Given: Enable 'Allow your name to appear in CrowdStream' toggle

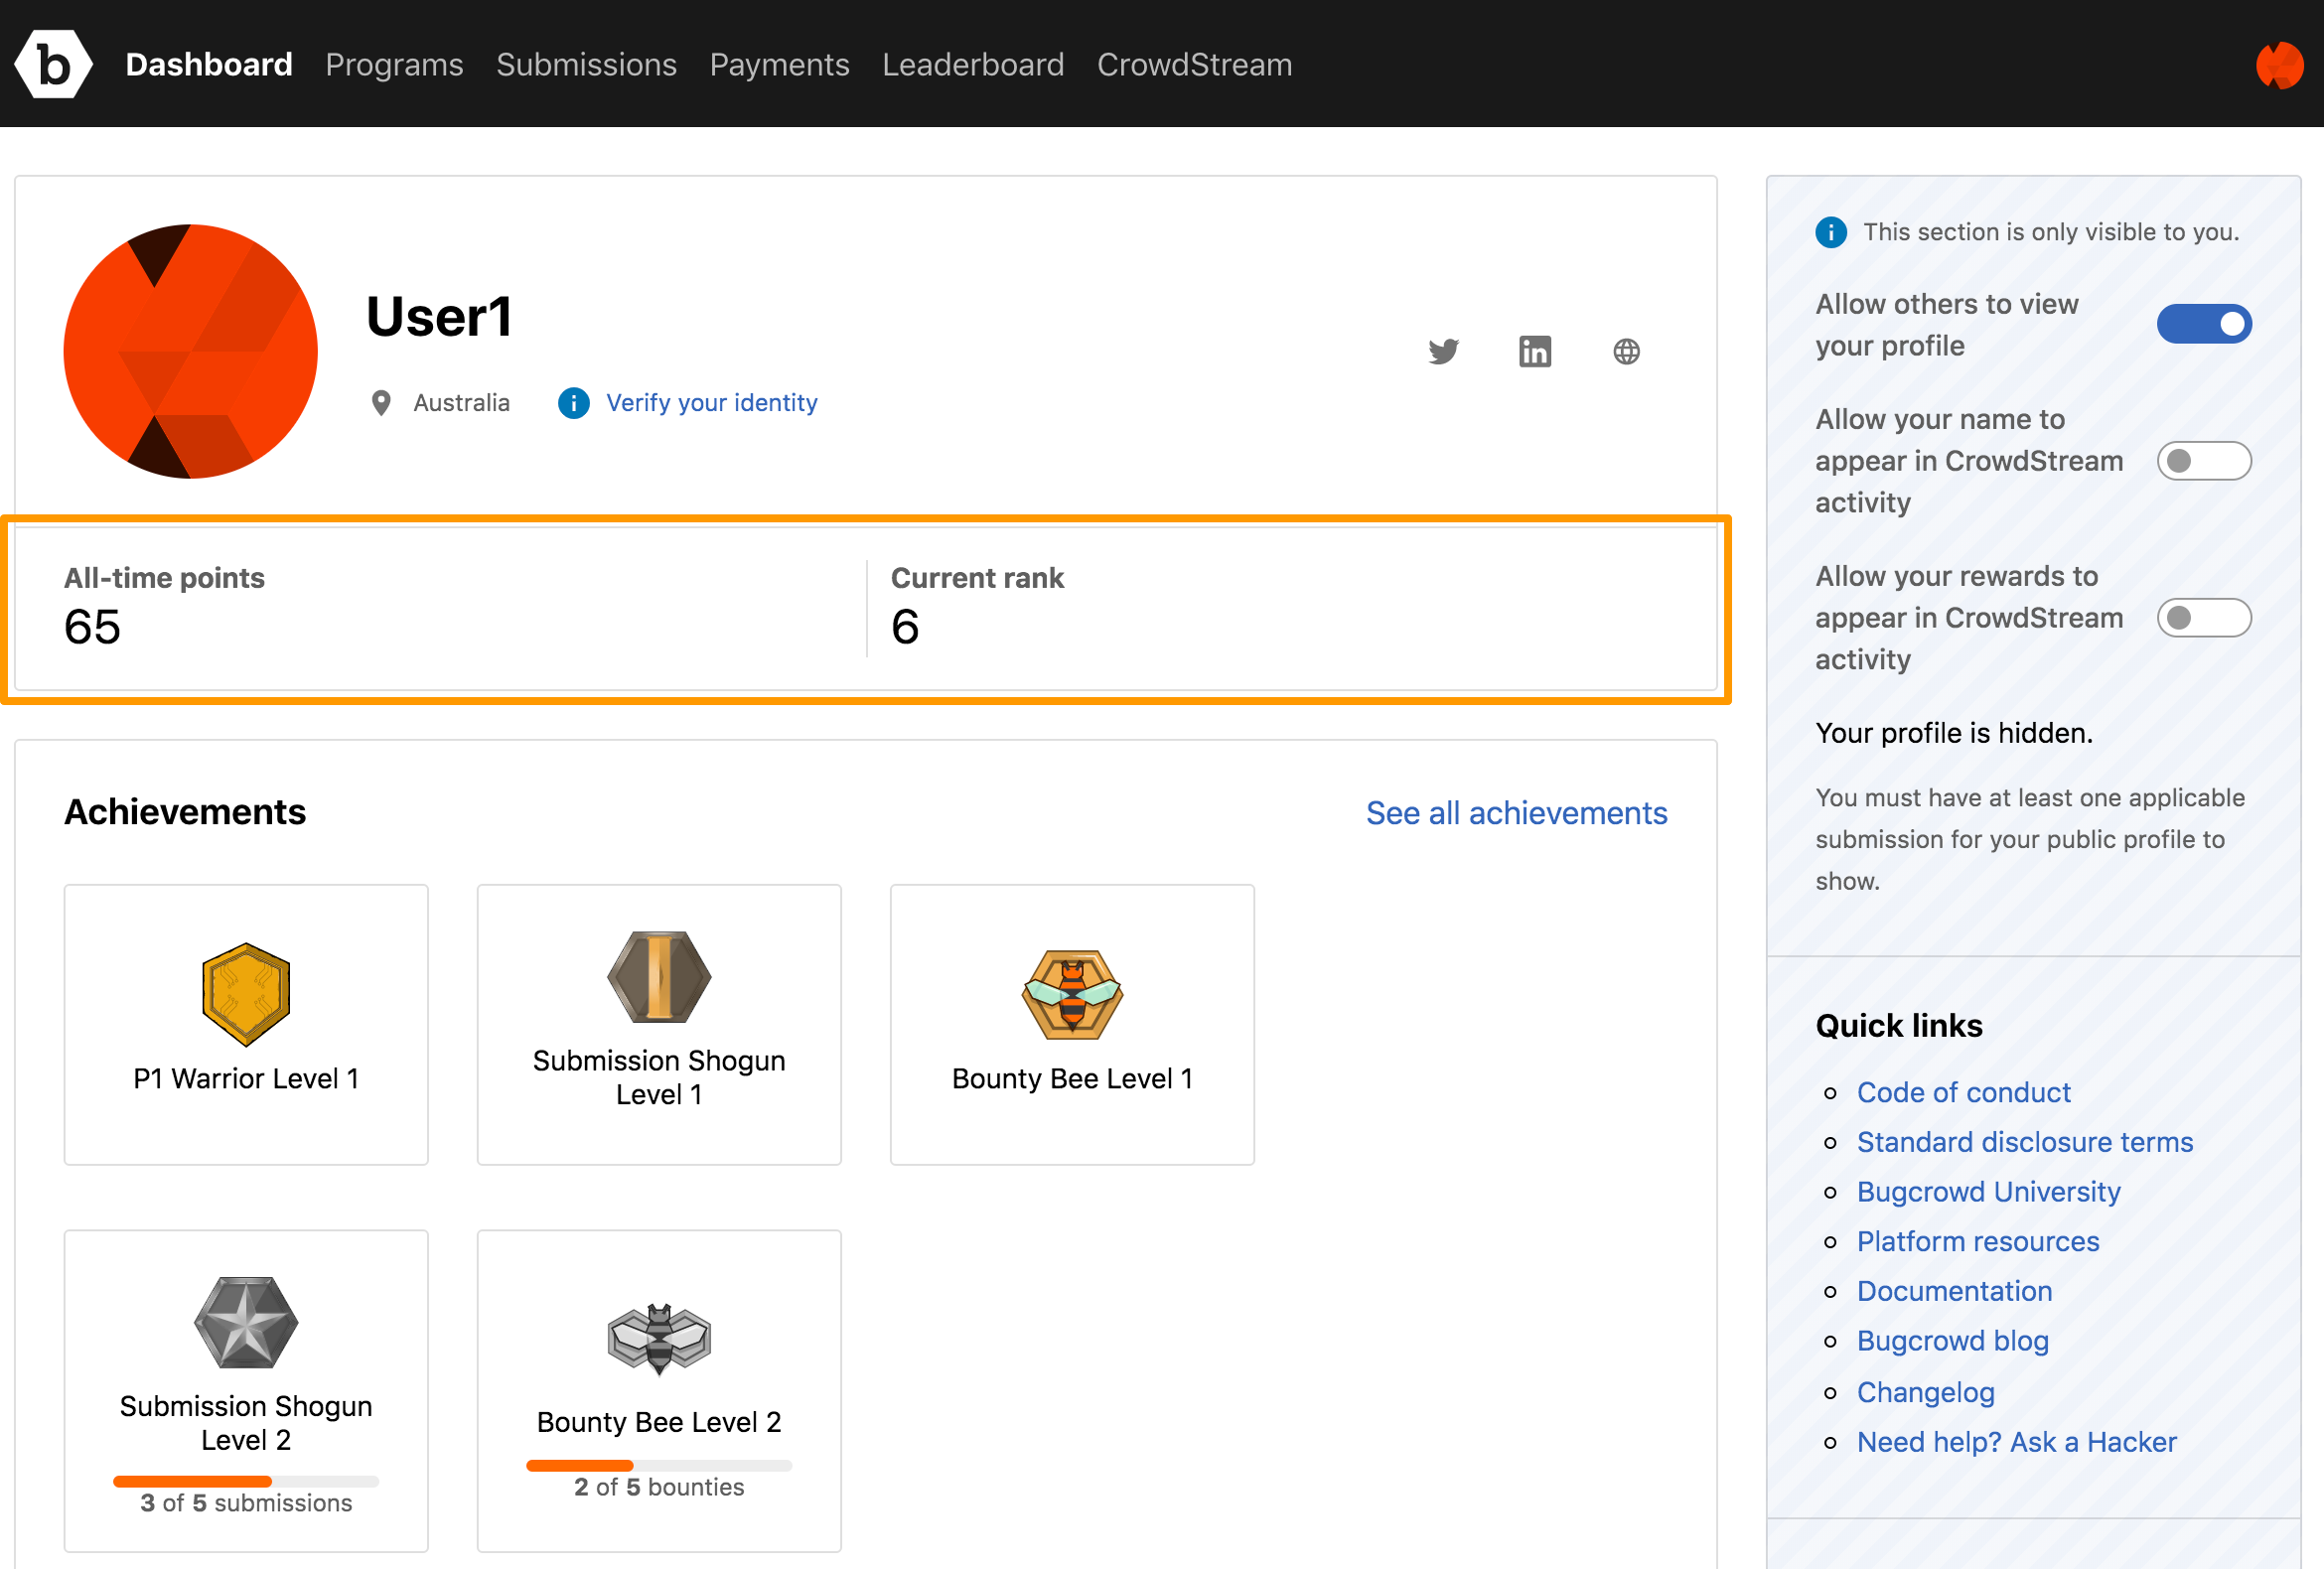Looking at the screenshot, I should tap(2204, 461).
